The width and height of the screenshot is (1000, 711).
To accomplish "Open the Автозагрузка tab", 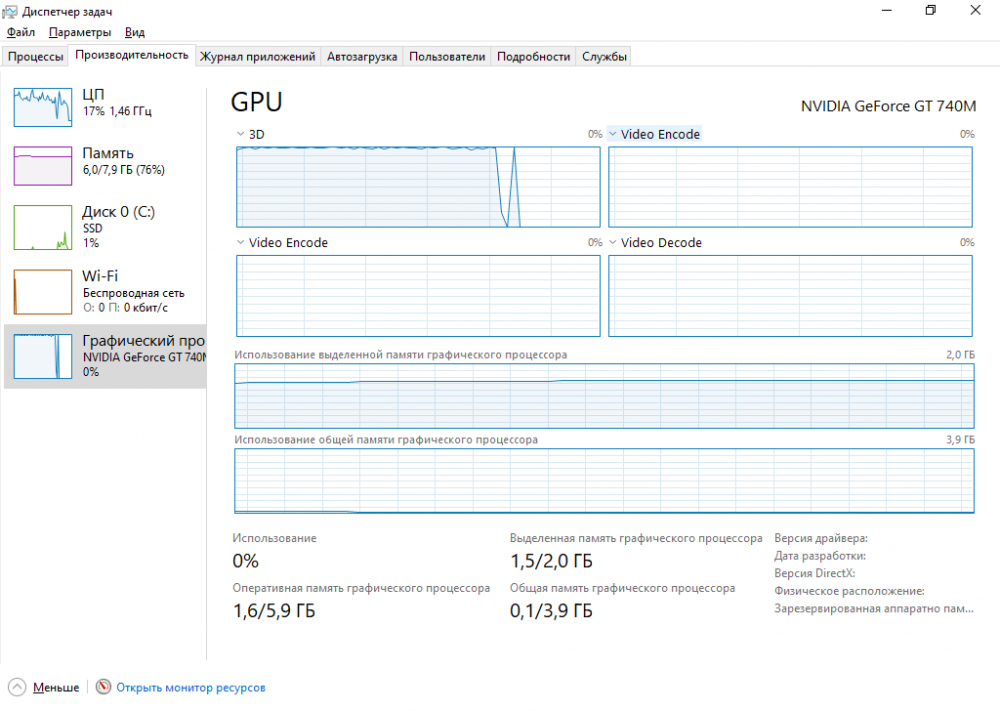I will (x=362, y=57).
